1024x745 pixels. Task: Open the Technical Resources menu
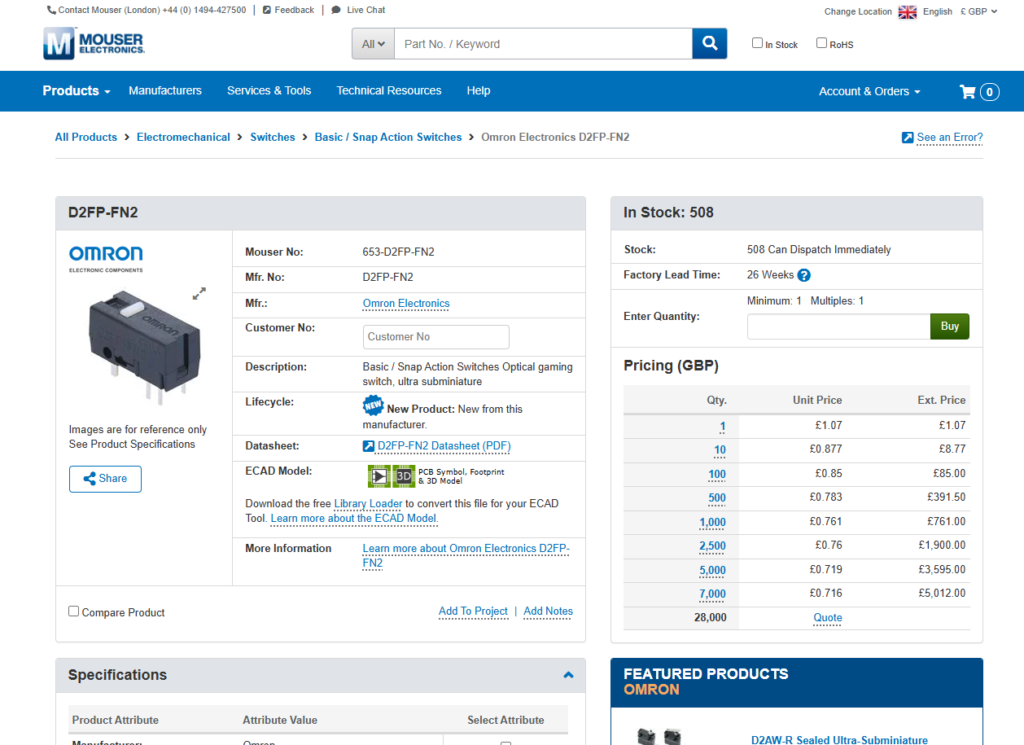(389, 91)
